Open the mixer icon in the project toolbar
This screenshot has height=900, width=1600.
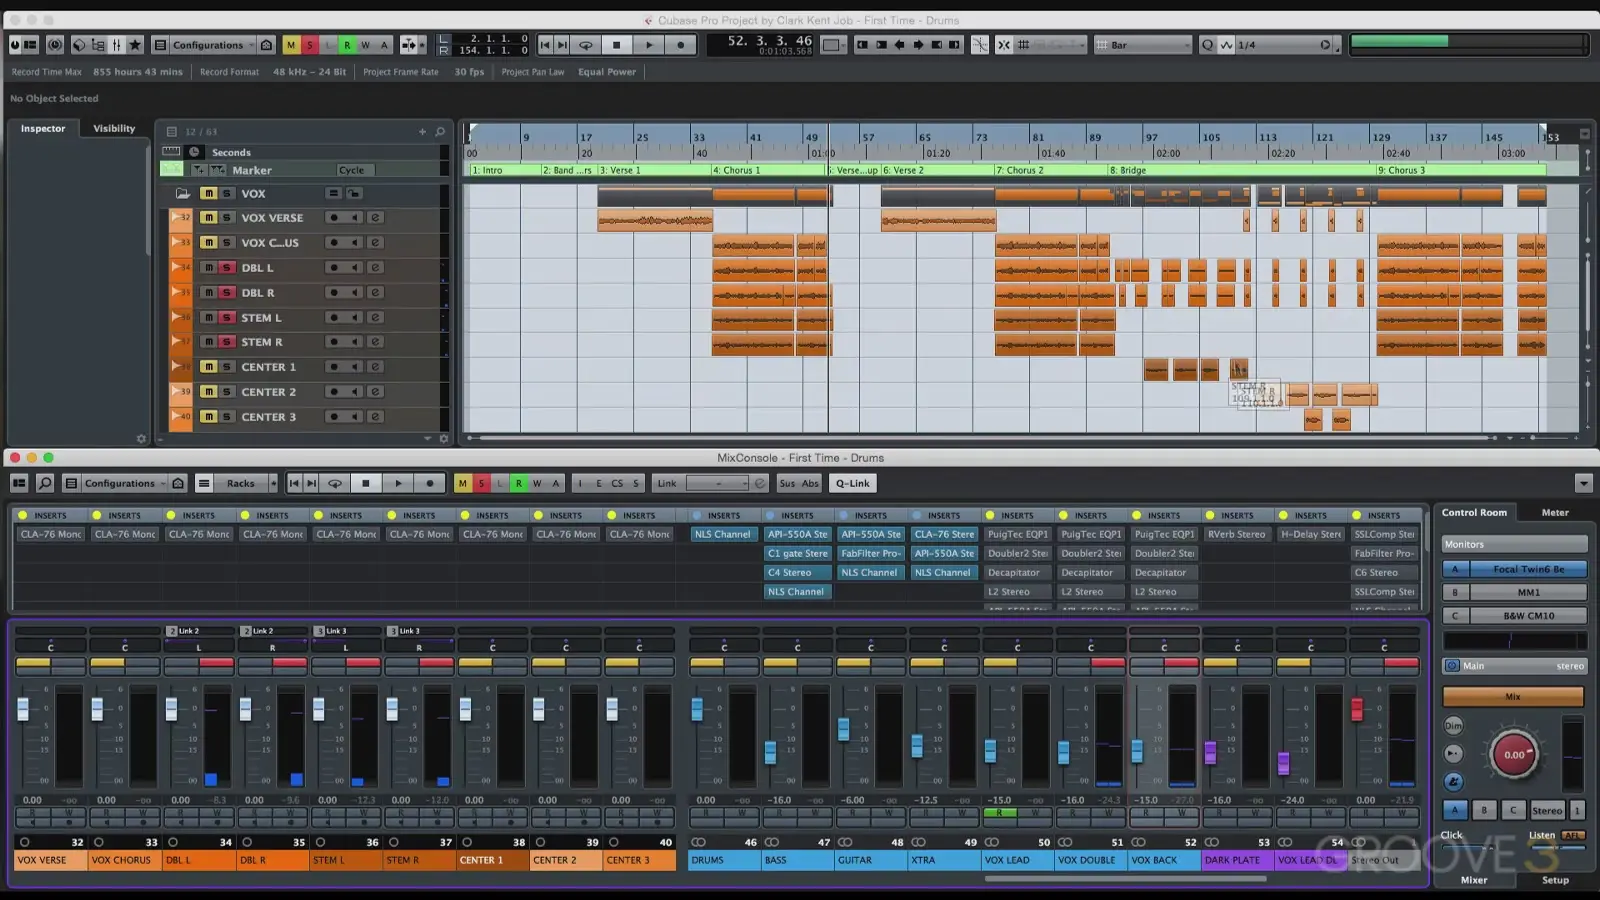[116, 45]
